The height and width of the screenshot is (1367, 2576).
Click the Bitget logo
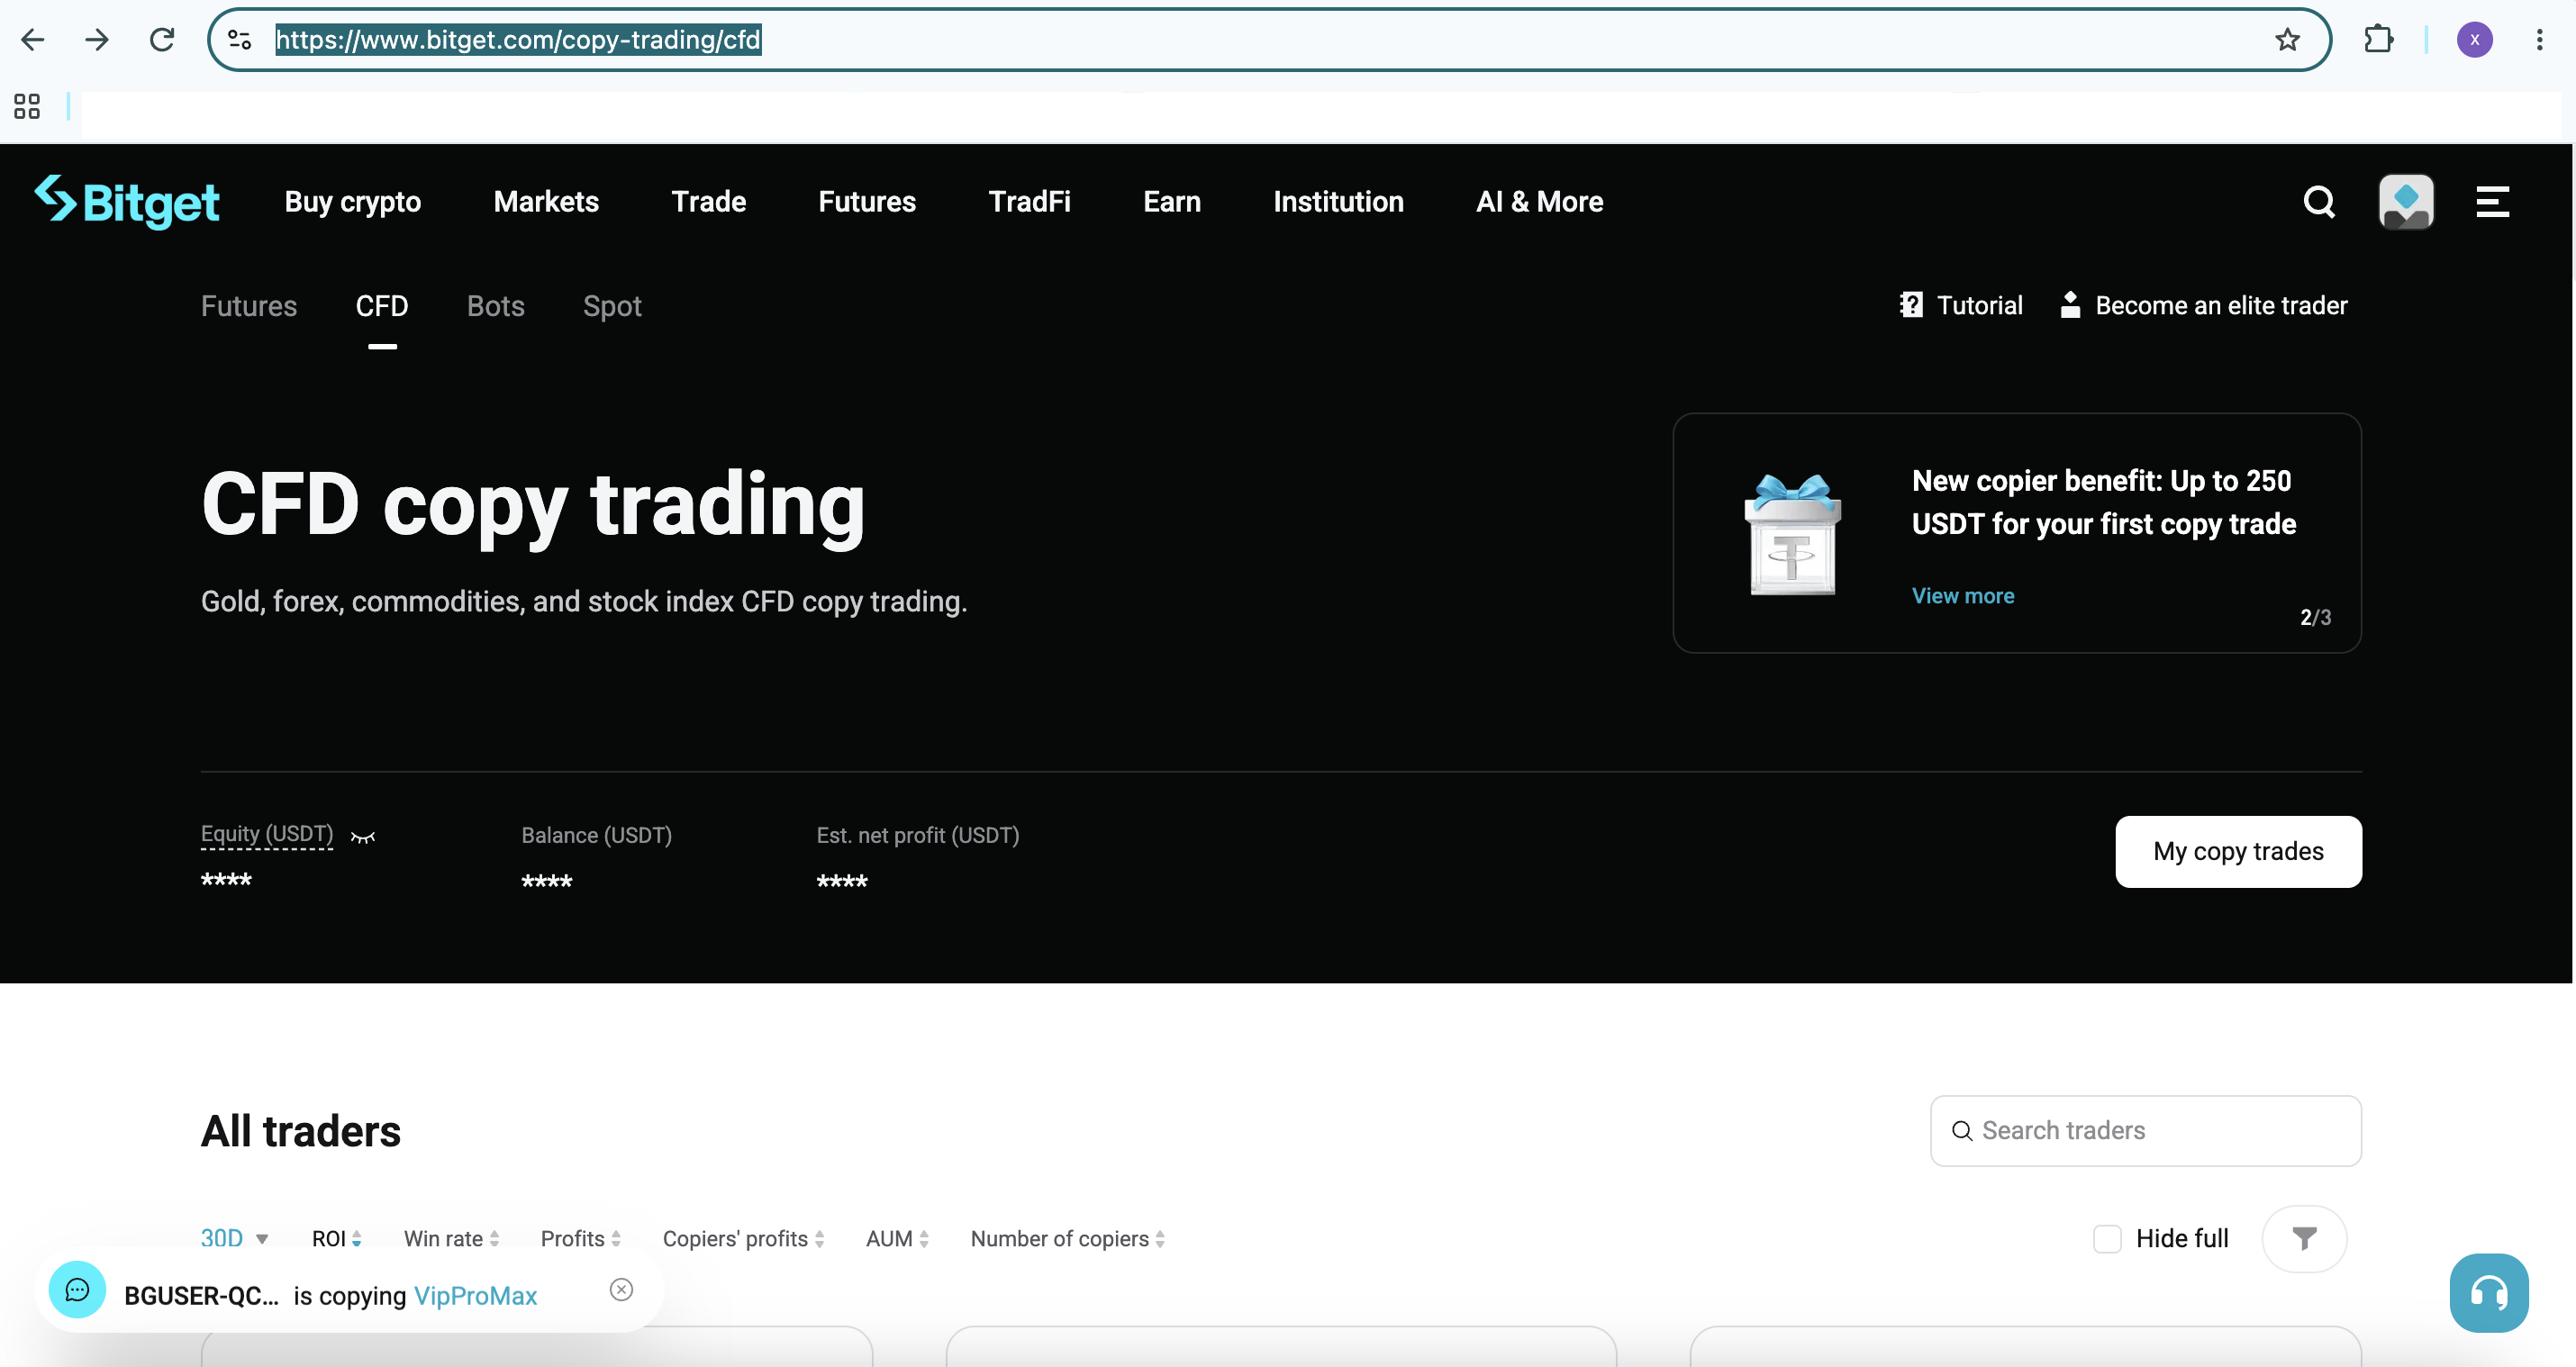(x=127, y=202)
